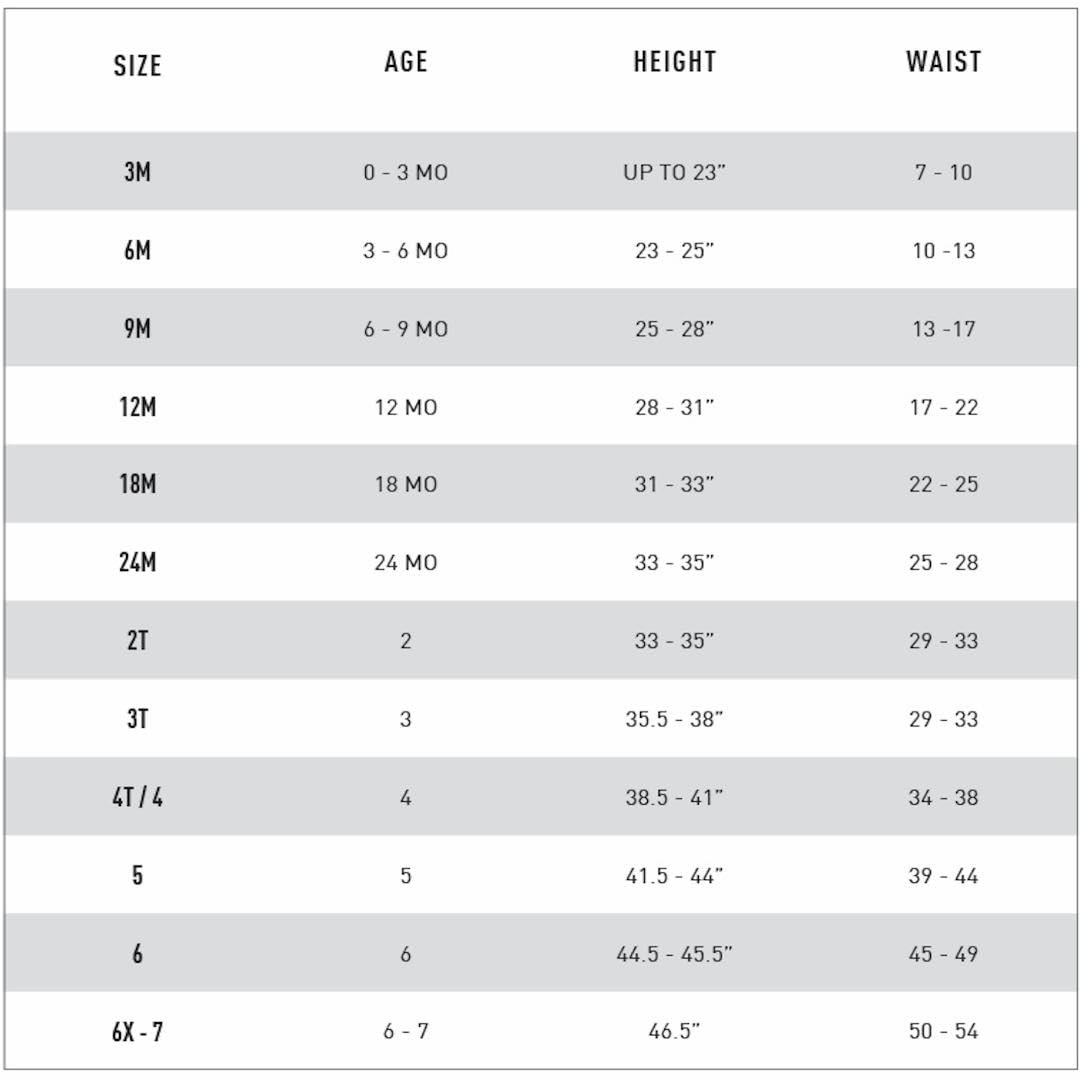Select the 24M size label

point(137,563)
